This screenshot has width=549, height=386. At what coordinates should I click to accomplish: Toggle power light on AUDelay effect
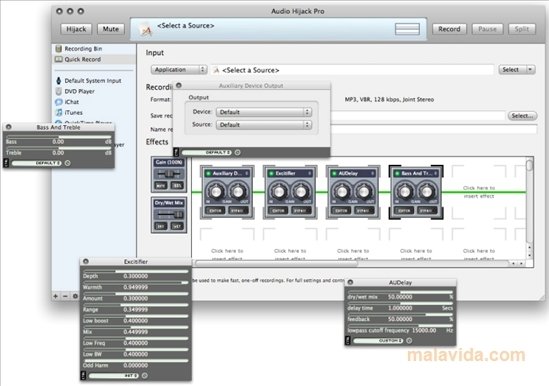click(334, 173)
